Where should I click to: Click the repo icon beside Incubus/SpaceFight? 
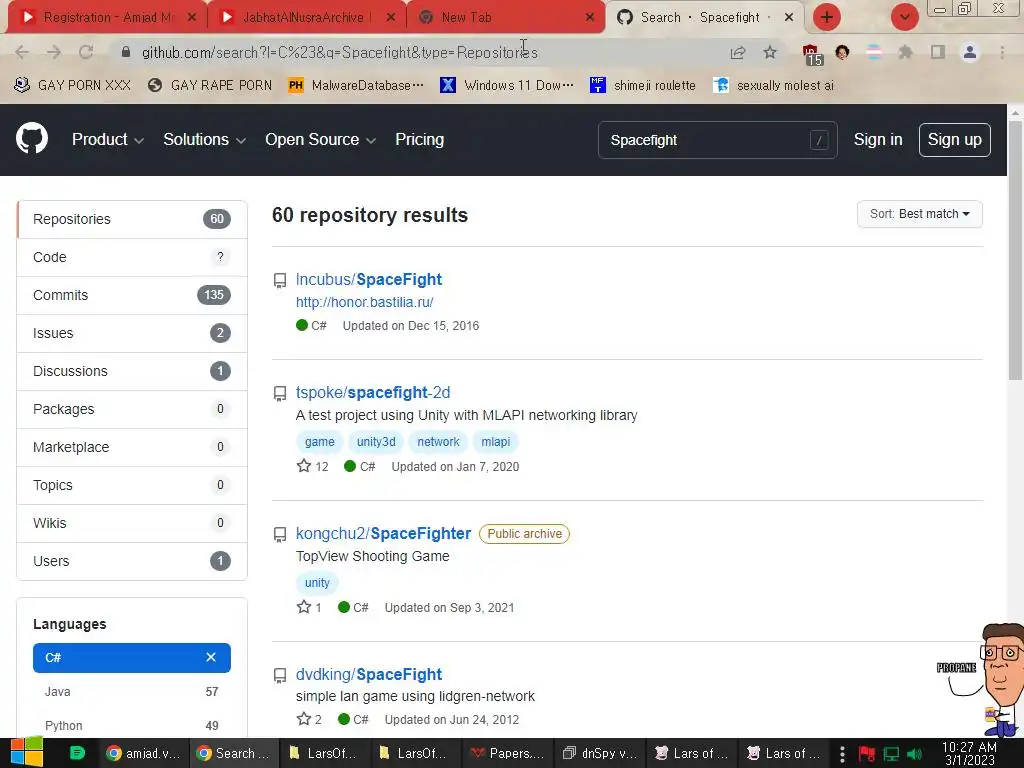tap(280, 281)
